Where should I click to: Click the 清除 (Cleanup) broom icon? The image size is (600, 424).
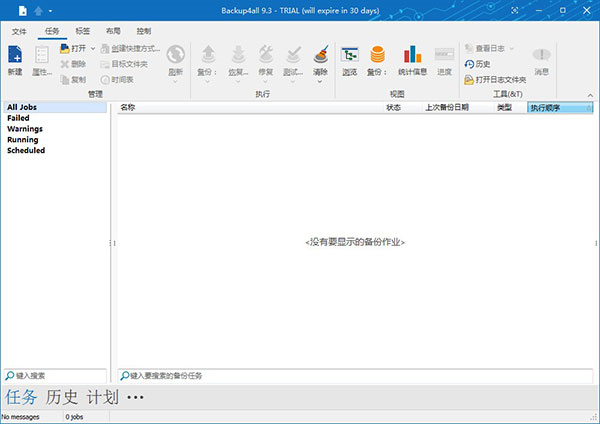pyautogui.click(x=321, y=54)
